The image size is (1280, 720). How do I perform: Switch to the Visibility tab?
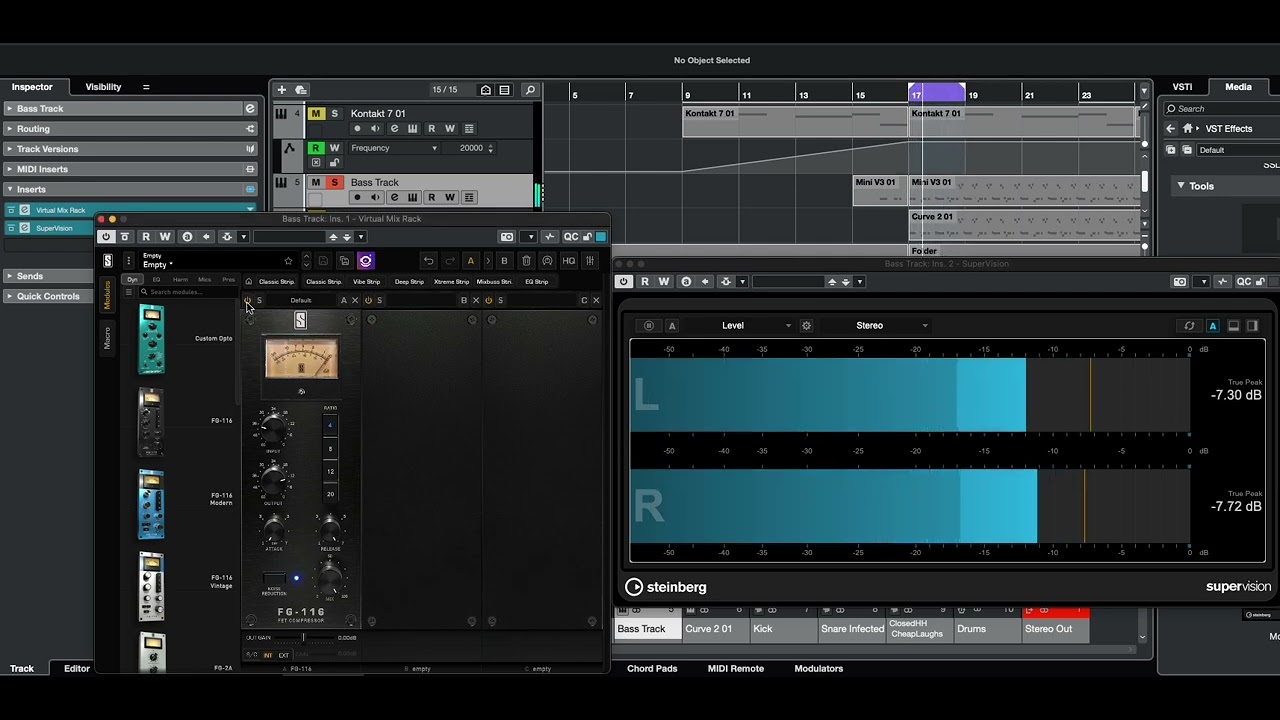(103, 87)
